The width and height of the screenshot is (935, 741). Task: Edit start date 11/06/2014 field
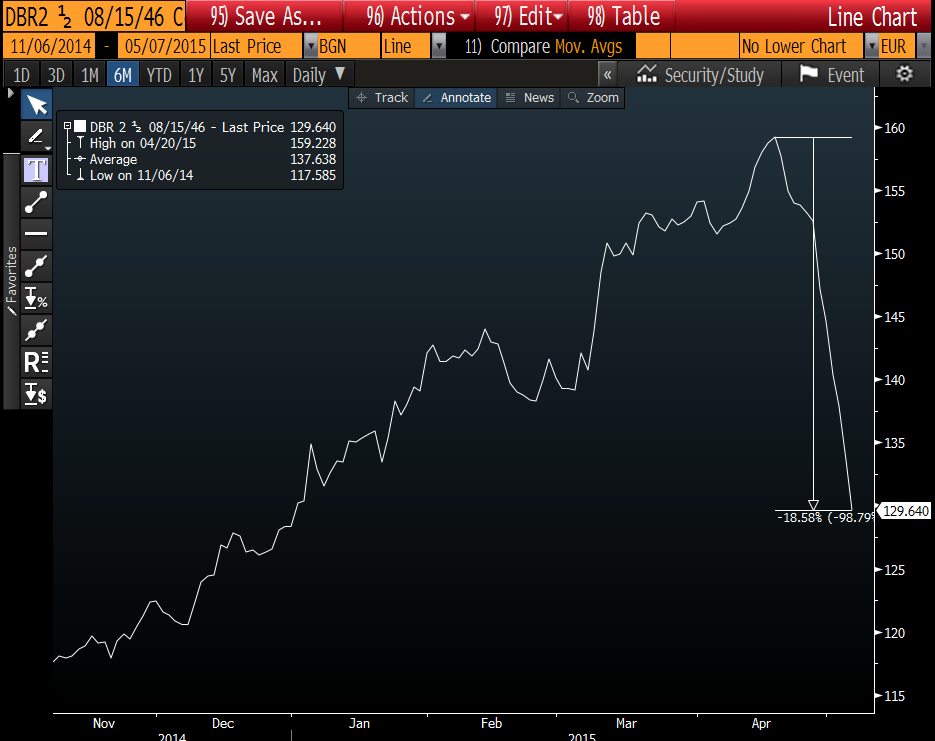click(x=50, y=46)
